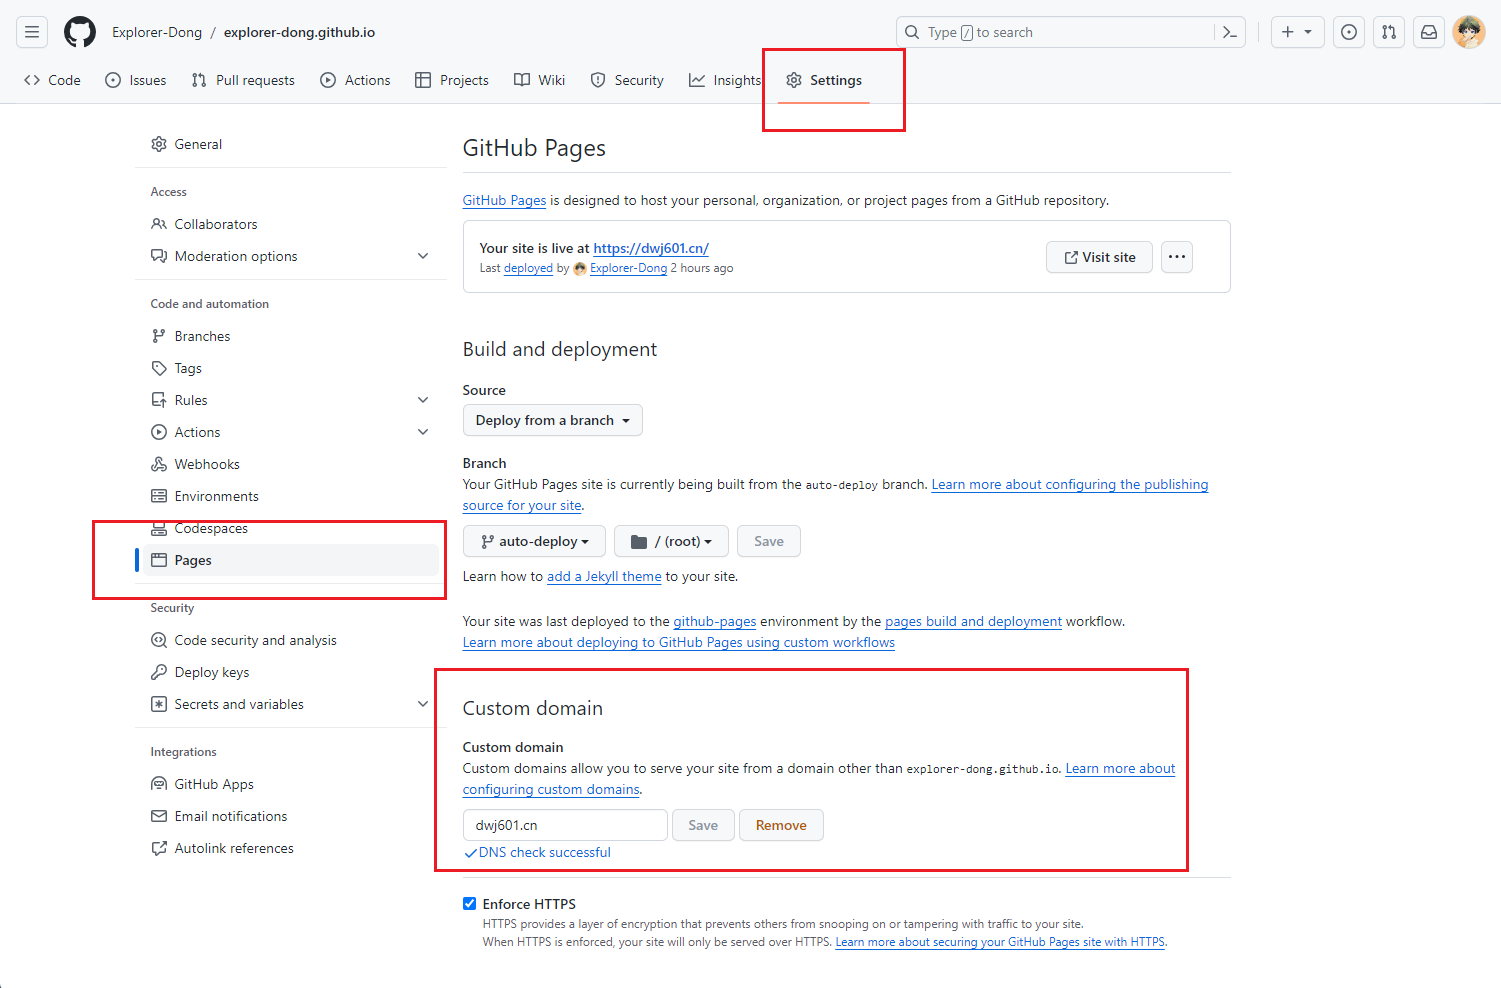The image size is (1501, 988).
Task: Switch to the Issues tab
Action: [x=136, y=80]
